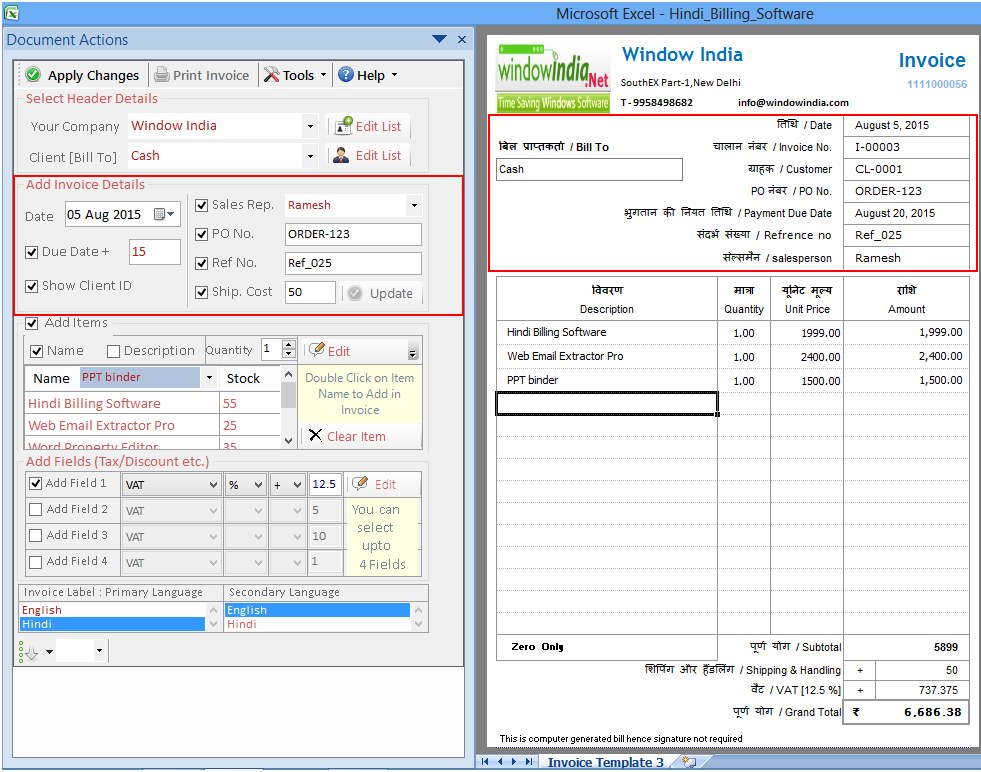Click the Ref No. Ref_025 field
981x772 pixels.
(353, 263)
